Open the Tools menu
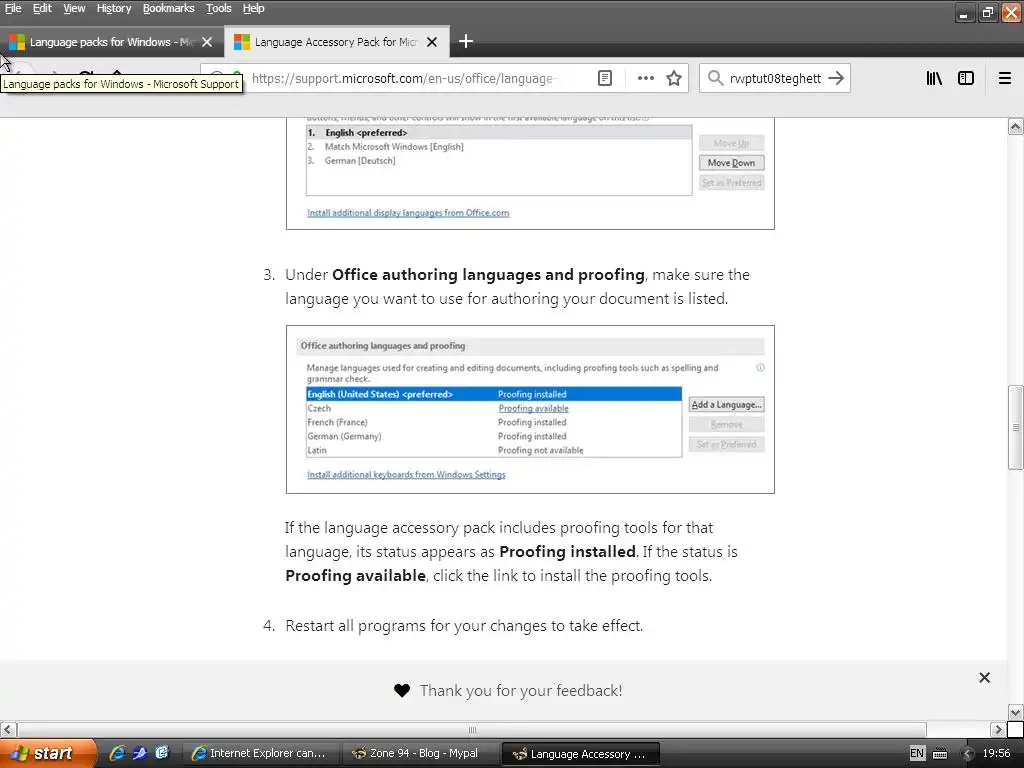Image resolution: width=1024 pixels, height=768 pixels. (218, 8)
